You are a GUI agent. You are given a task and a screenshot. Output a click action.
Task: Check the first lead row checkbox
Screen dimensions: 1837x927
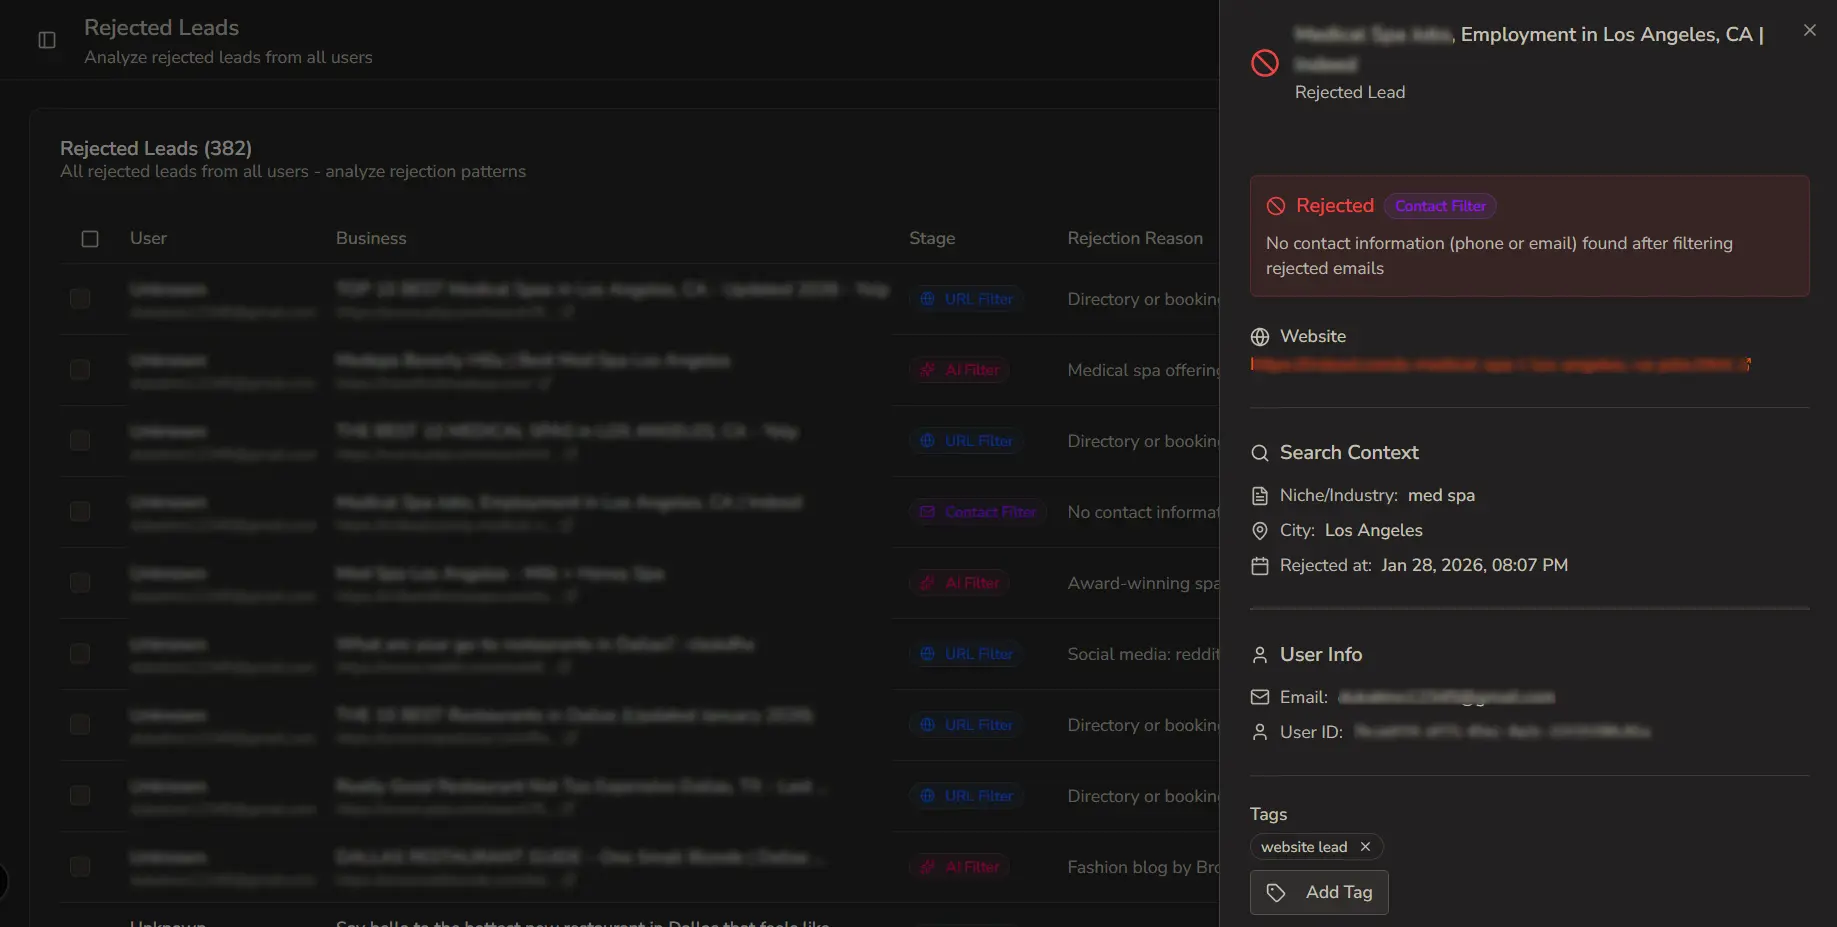[80, 299]
